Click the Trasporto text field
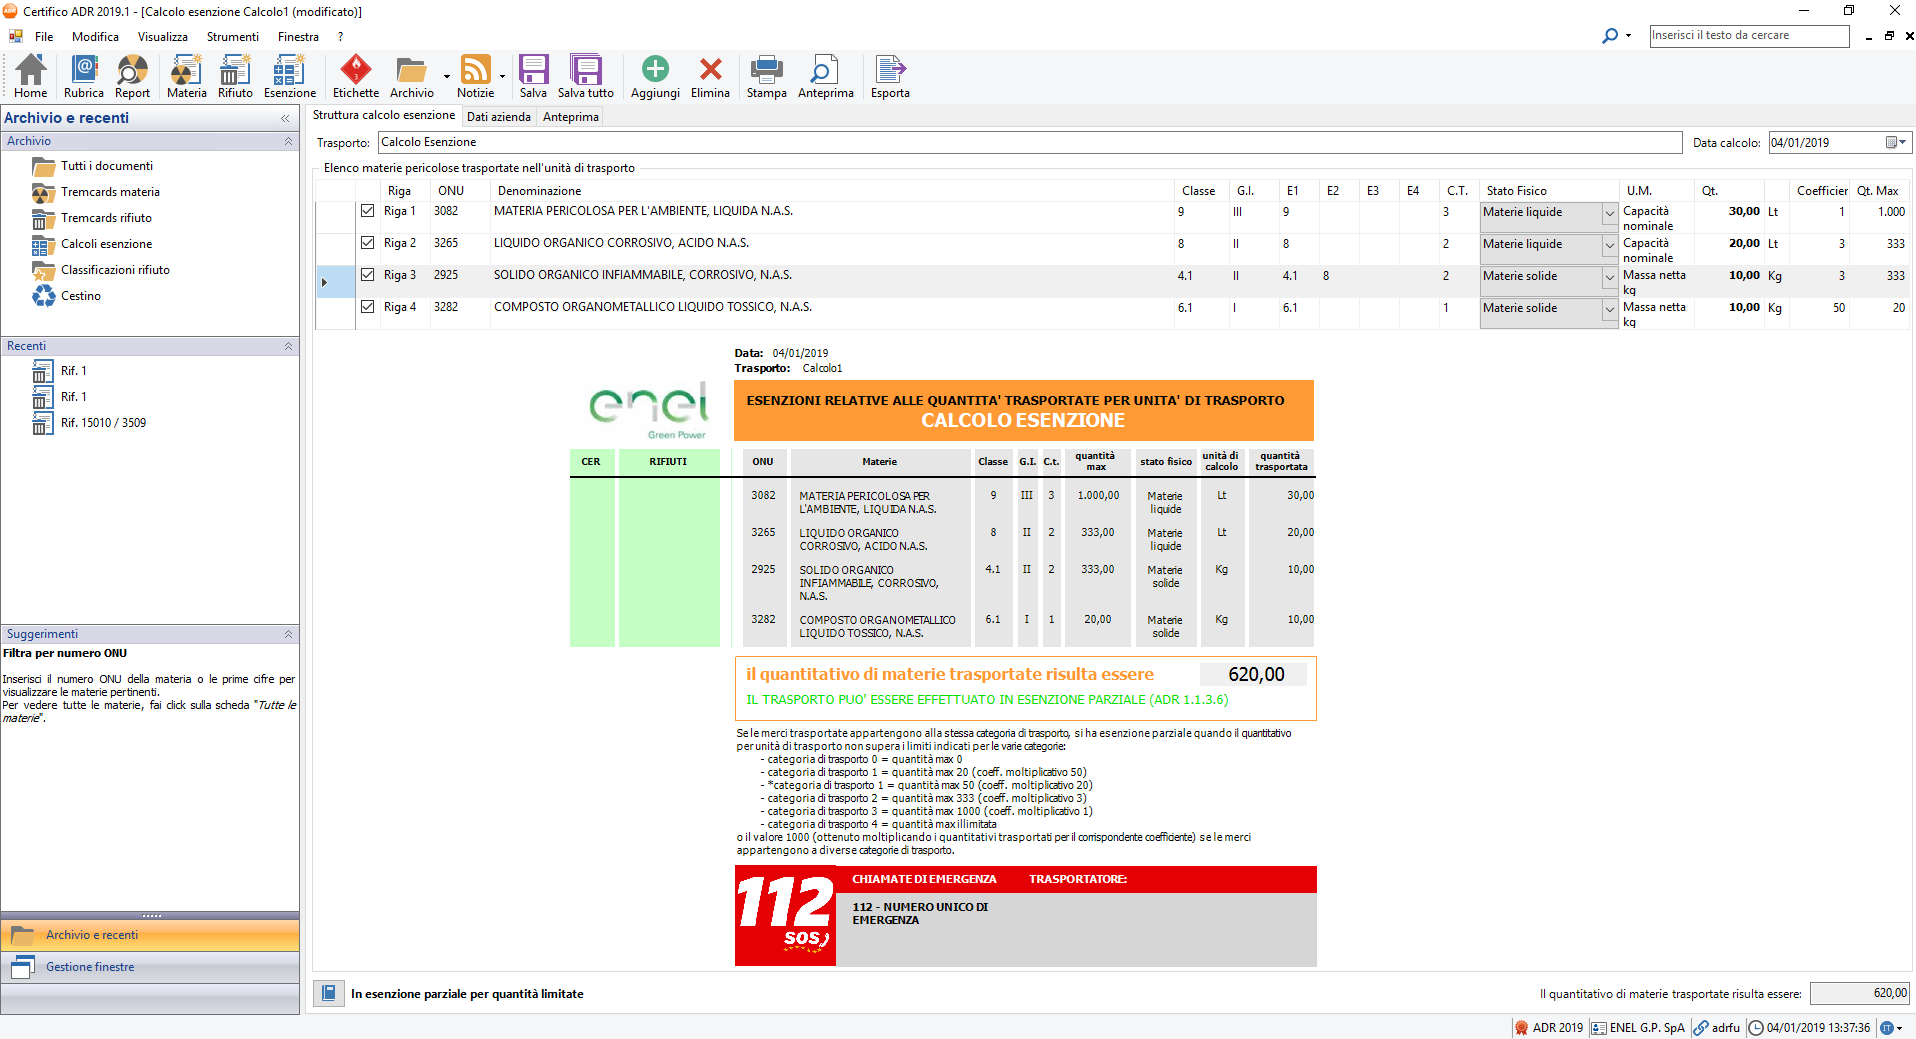The width and height of the screenshot is (1916, 1039). [x=1029, y=143]
